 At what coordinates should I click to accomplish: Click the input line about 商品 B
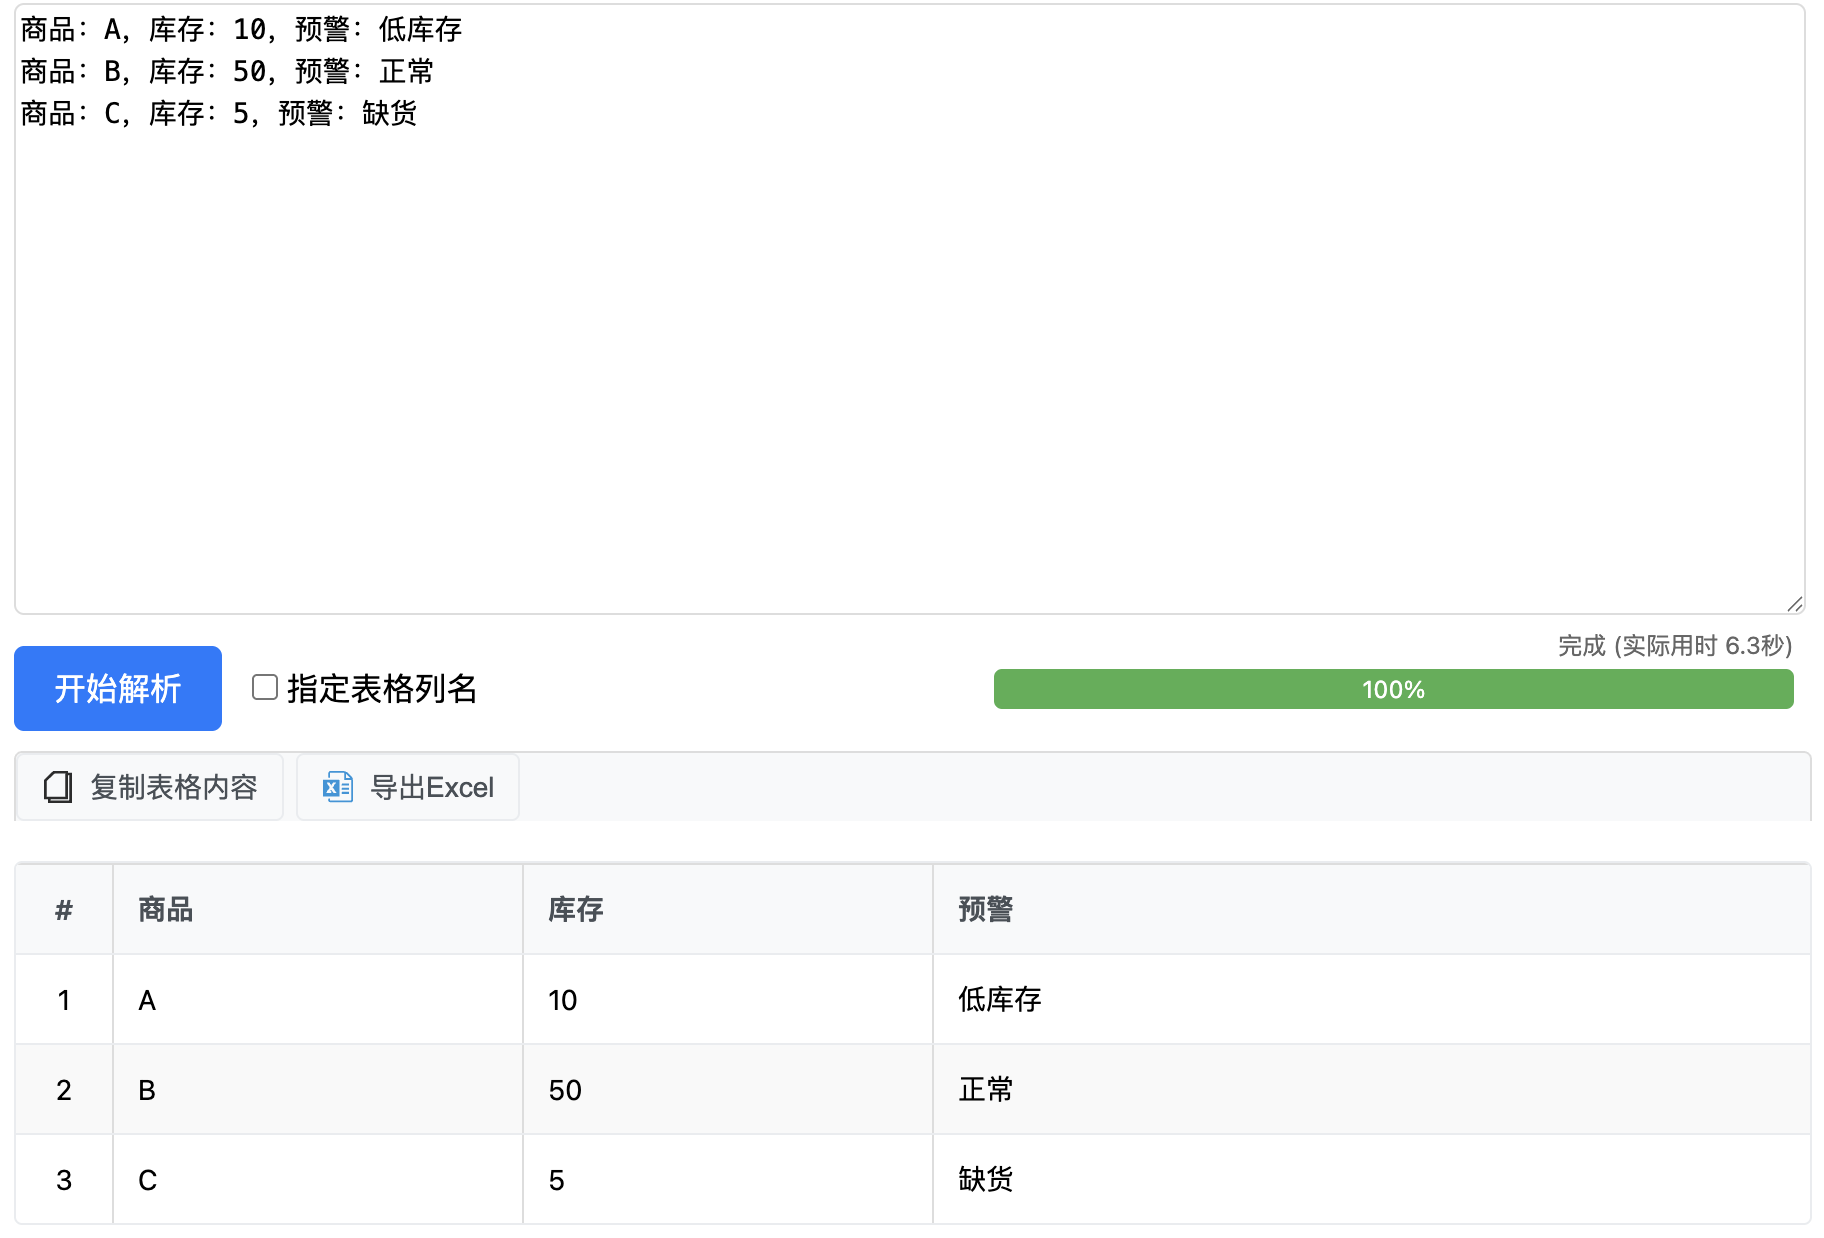click(x=227, y=72)
